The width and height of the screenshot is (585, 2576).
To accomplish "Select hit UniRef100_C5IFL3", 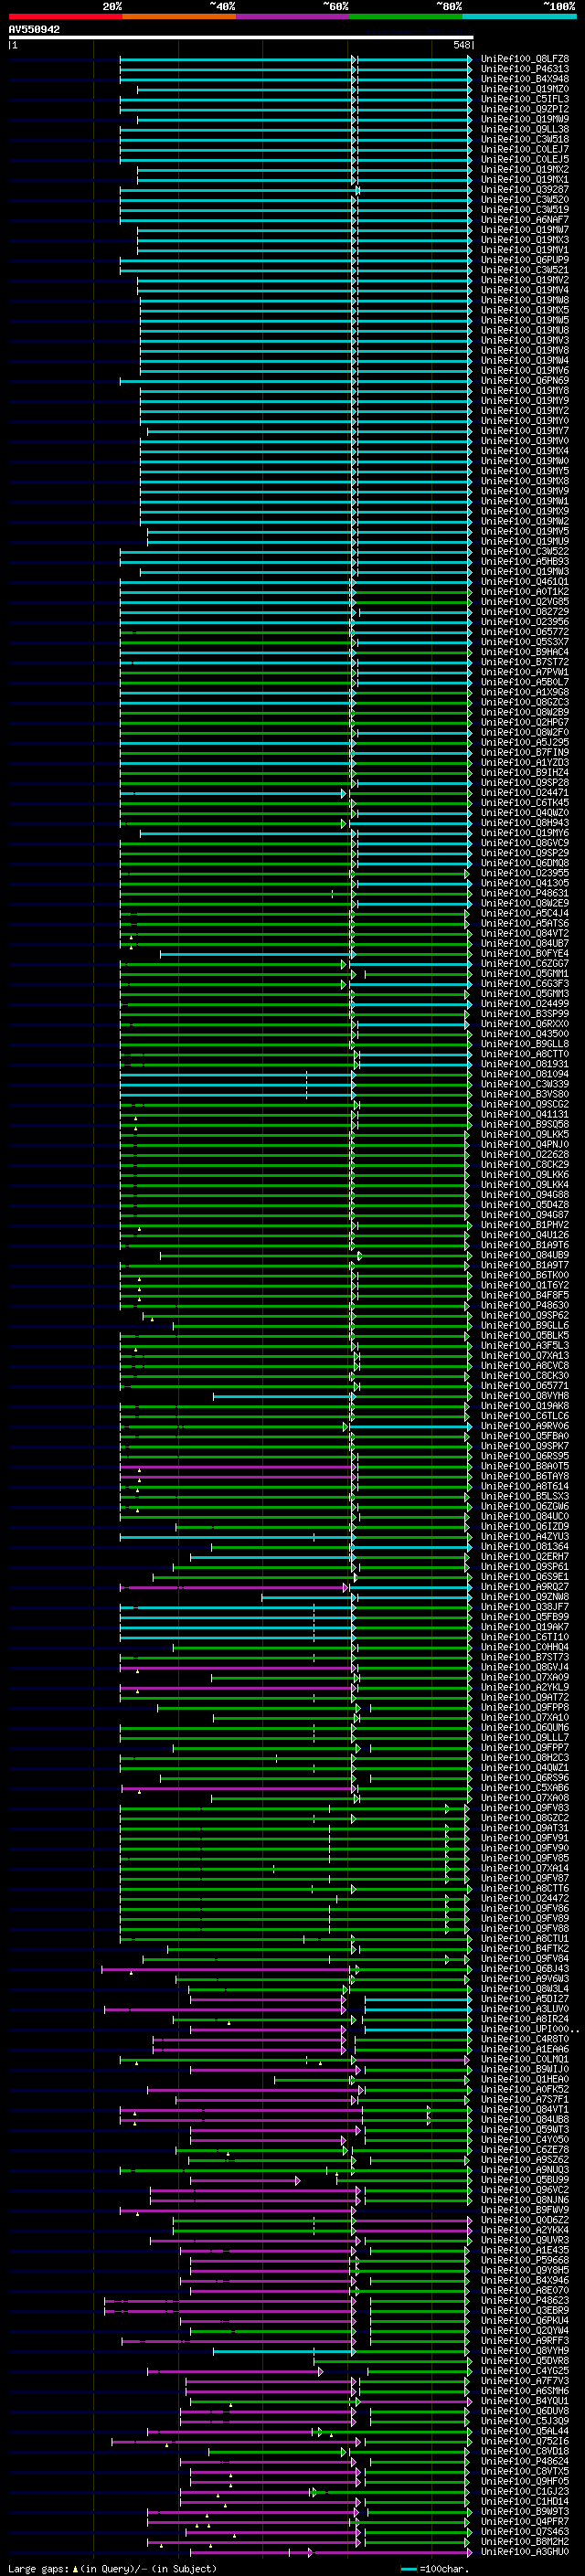I will (524, 99).
